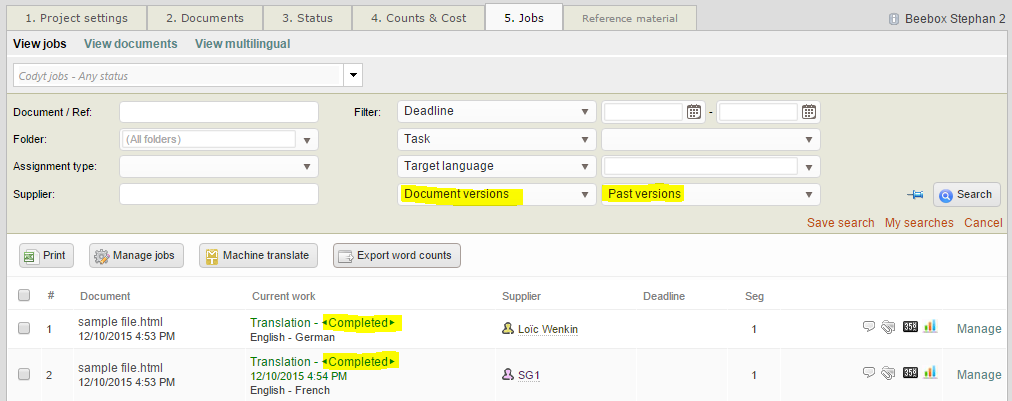Switch to the 4. Counts & Cost tab

point(418,18)
